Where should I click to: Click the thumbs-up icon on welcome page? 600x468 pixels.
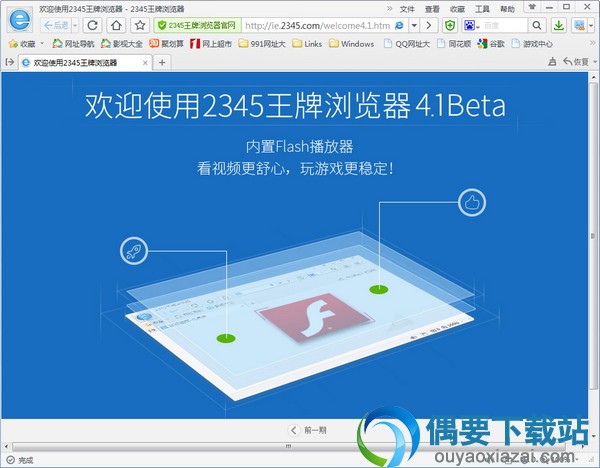[472, 203]
